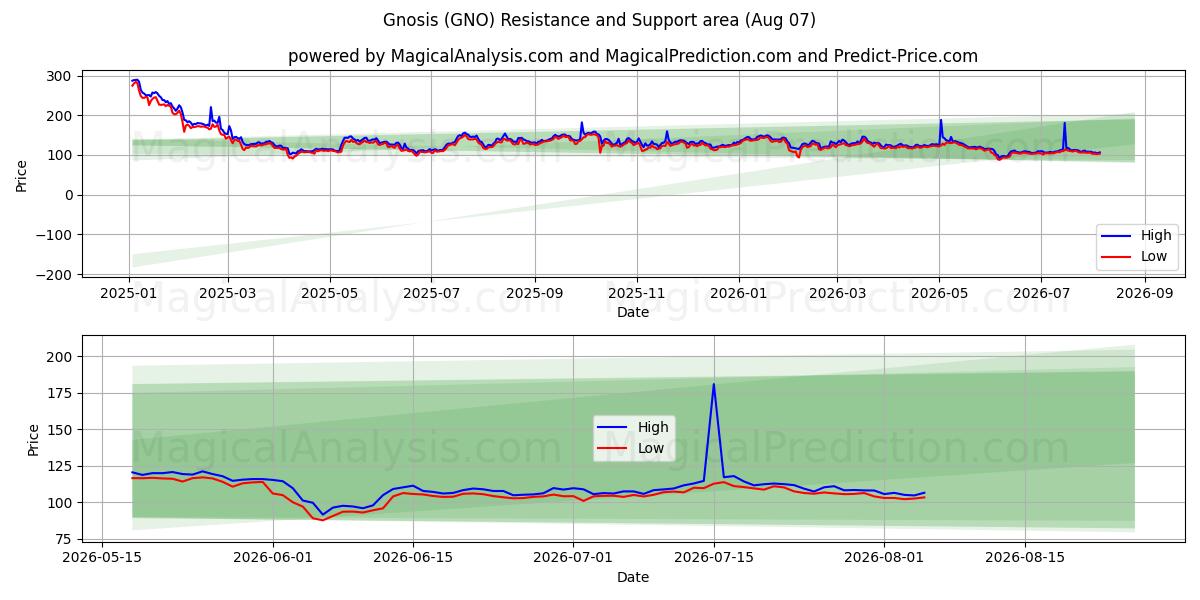Click the '2025-07' x-axis label
Screen dimensions: 1200x600
pos(431,294)
